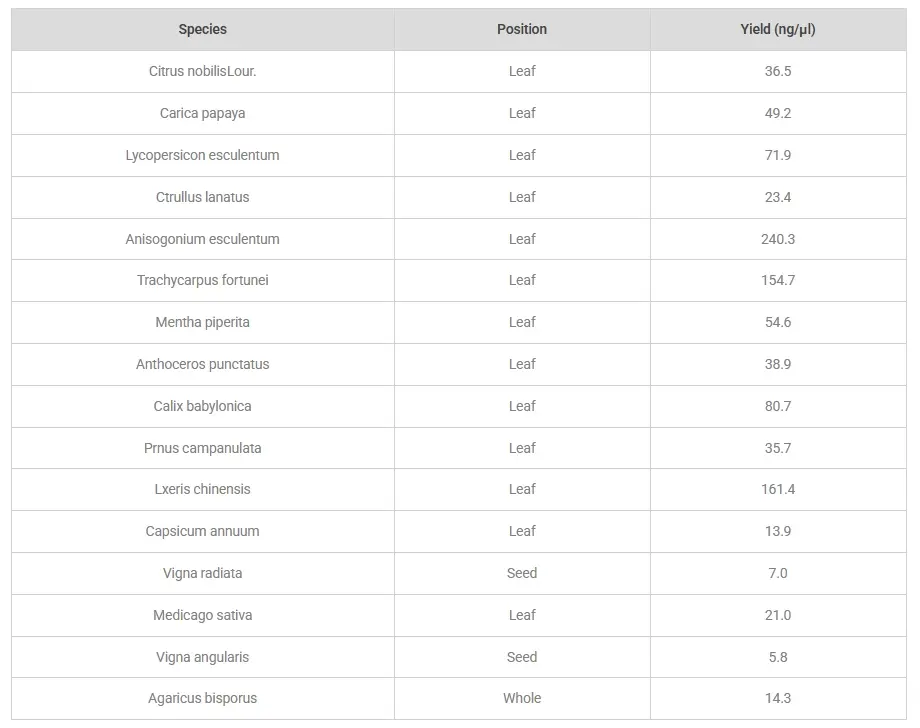Select the Medicago sativa cell

pyautogui.click(x=202, y=615)
